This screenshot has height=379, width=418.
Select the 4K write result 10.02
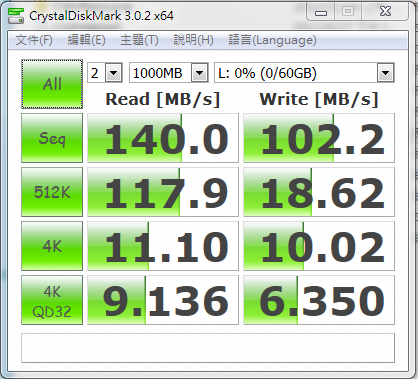[x=319, y=246]
